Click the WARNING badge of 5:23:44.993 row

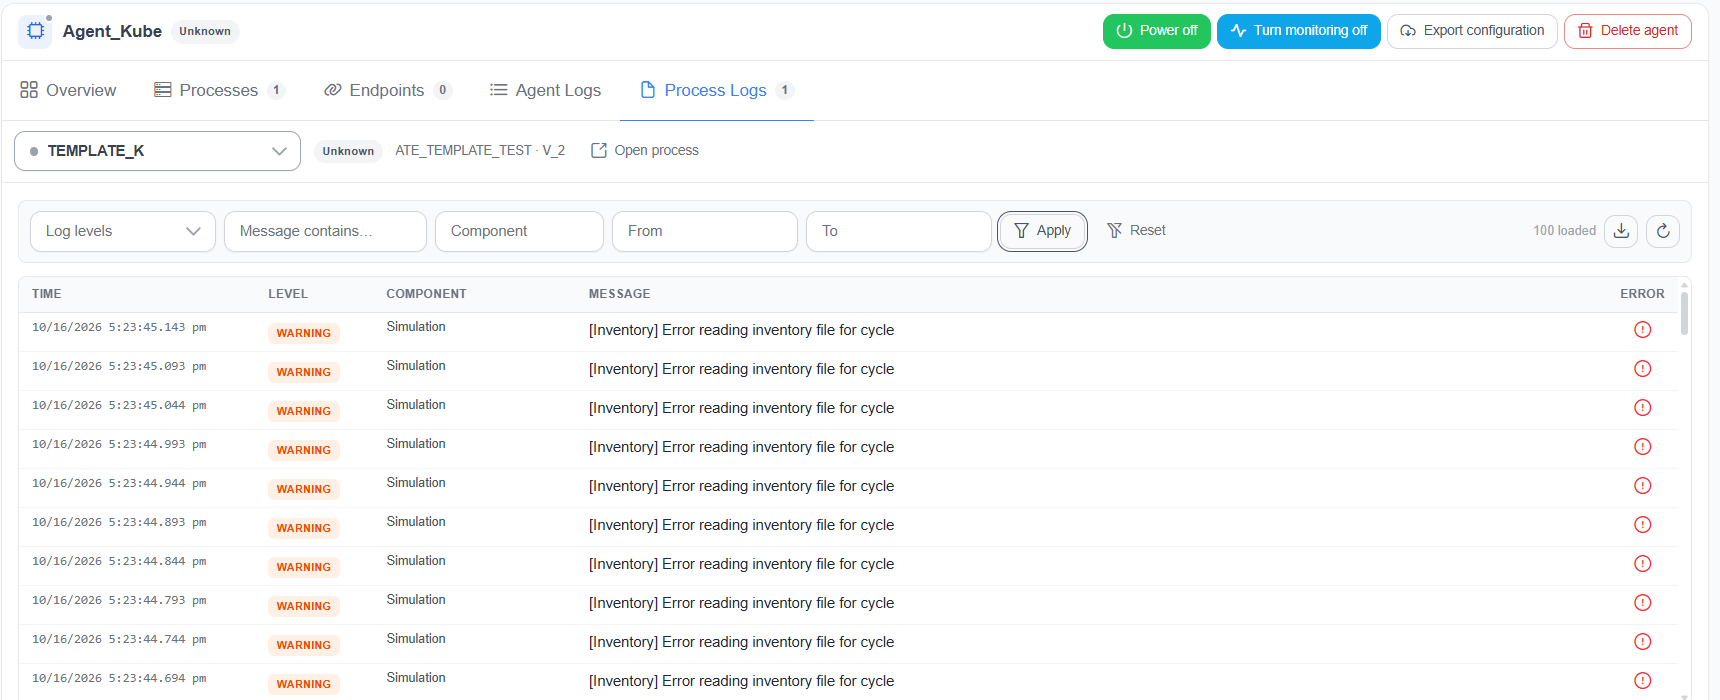click(x=304, y=451)
